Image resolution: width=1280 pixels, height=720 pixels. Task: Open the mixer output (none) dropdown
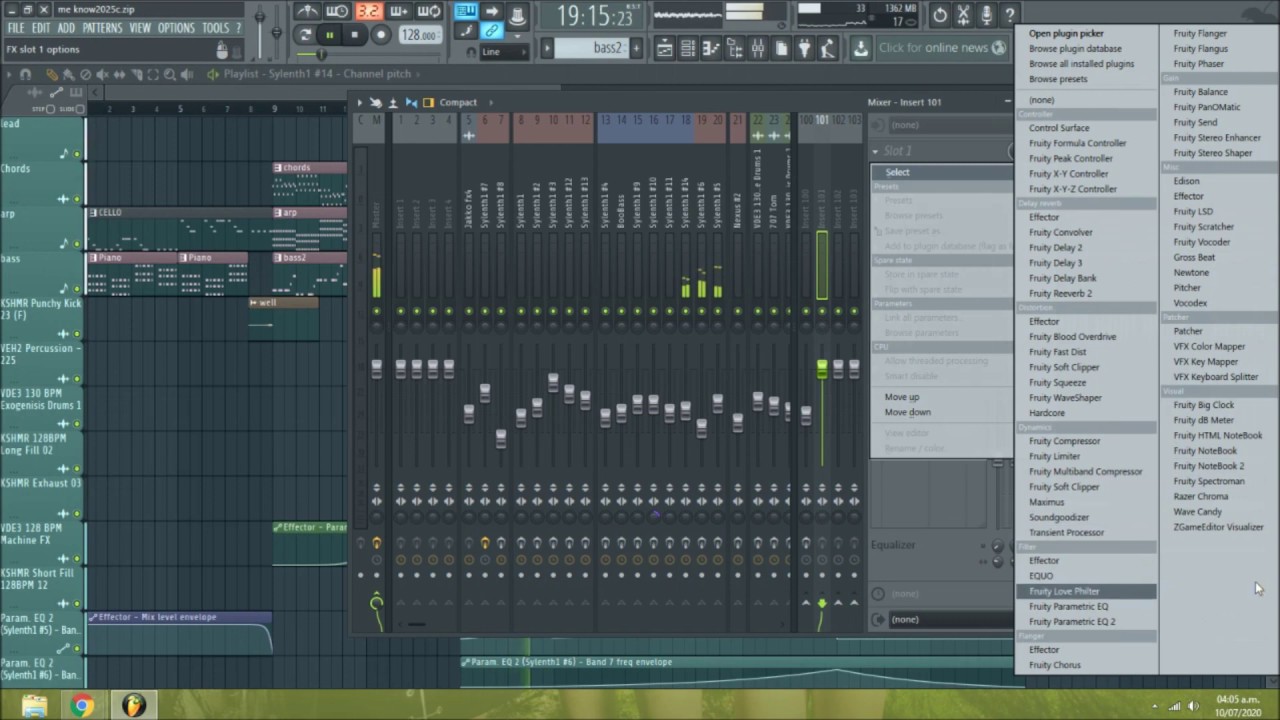click(942, 619)
